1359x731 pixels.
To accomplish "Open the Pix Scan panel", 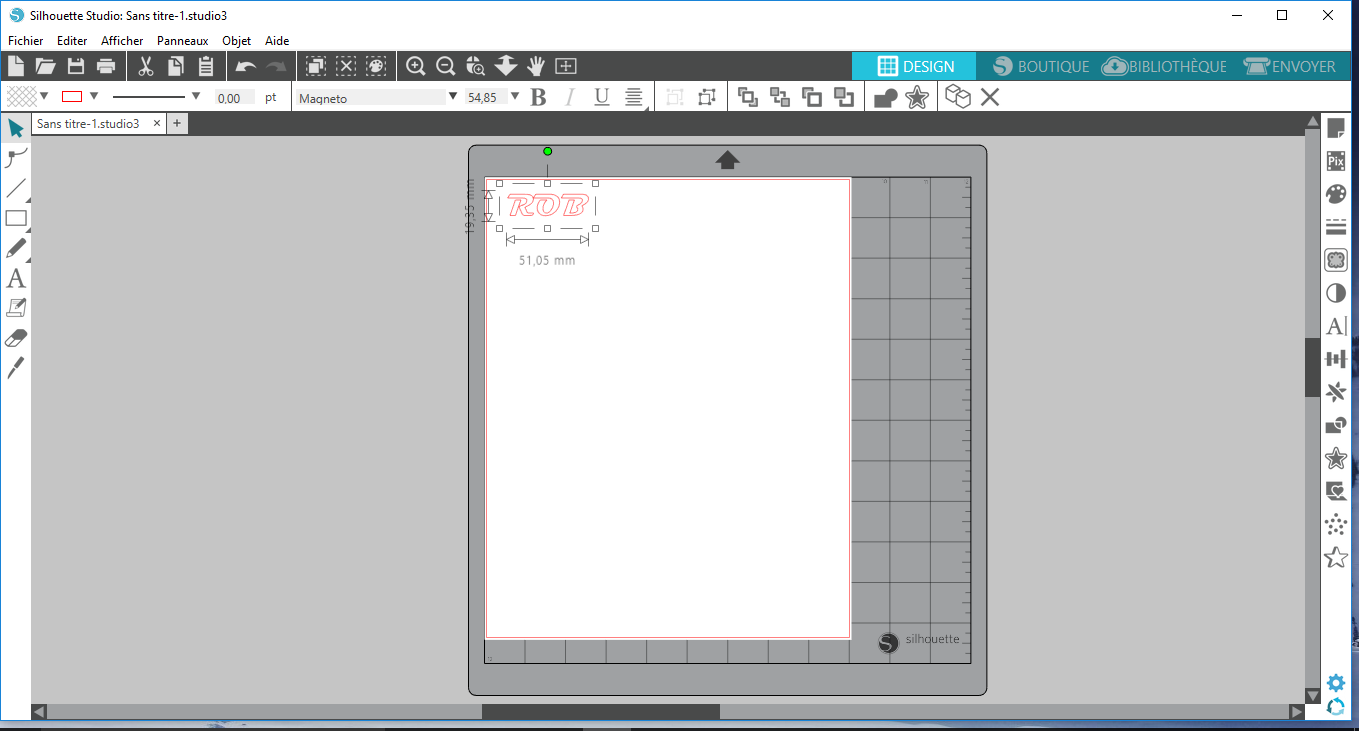I will 1335,161.
